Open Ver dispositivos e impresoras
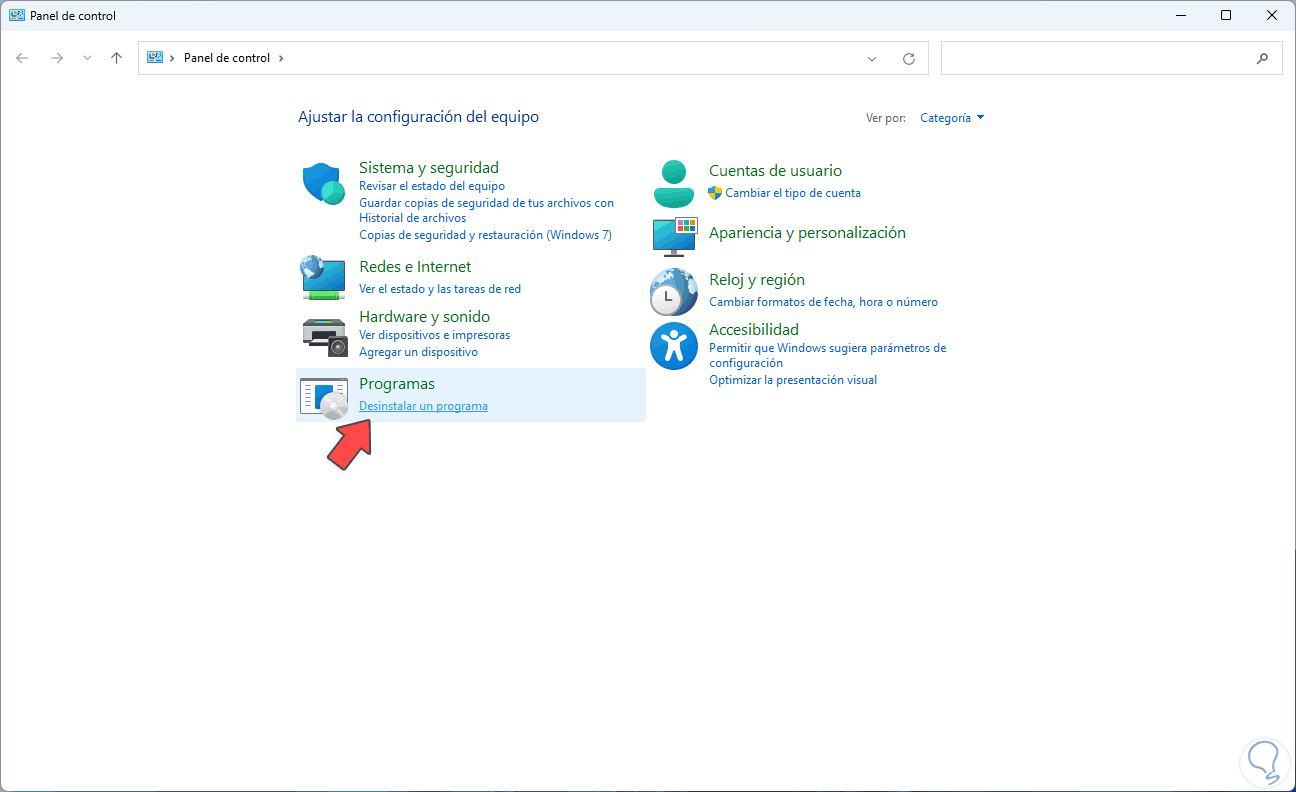 tap(434, 335)
